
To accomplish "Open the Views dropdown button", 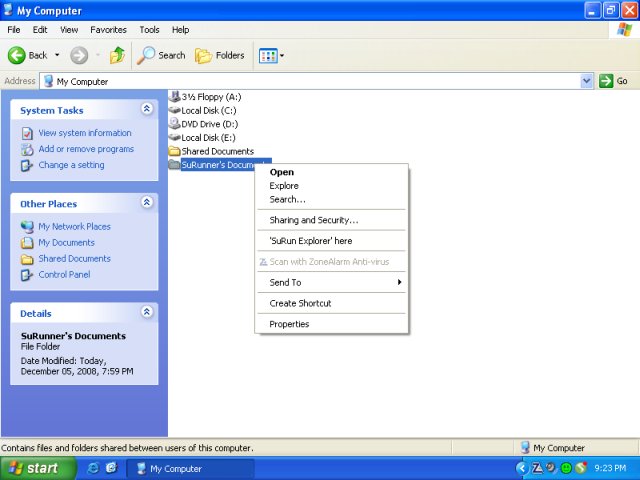I will point(272,55).
